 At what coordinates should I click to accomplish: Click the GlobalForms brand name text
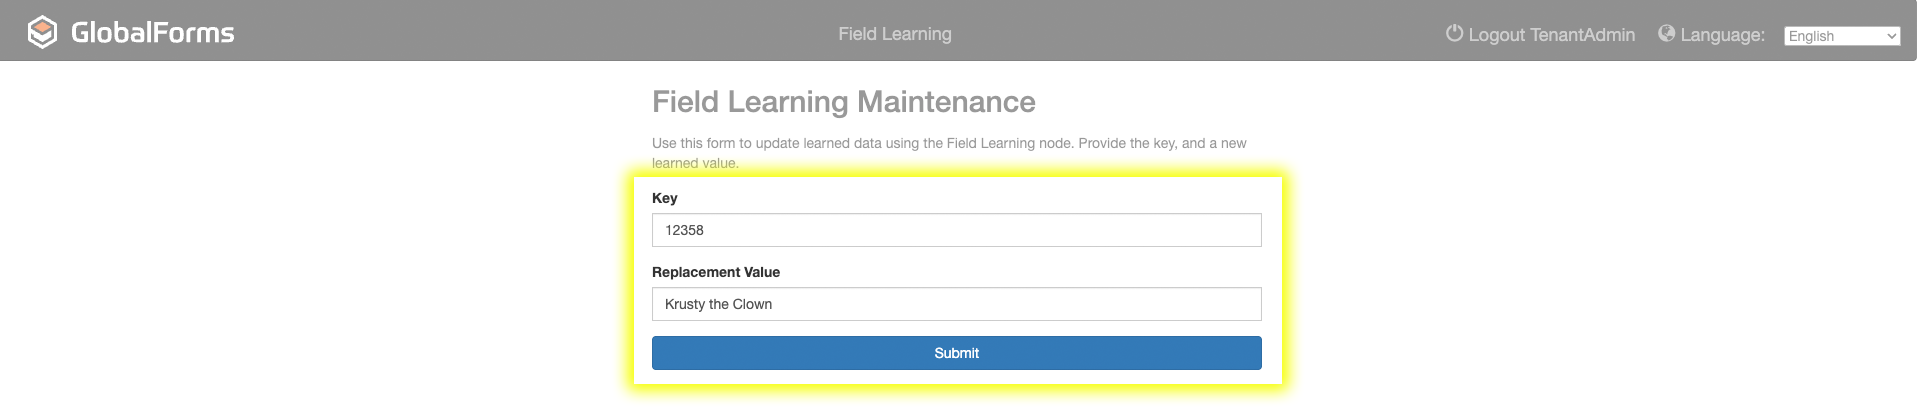click(x=152, y=33)
